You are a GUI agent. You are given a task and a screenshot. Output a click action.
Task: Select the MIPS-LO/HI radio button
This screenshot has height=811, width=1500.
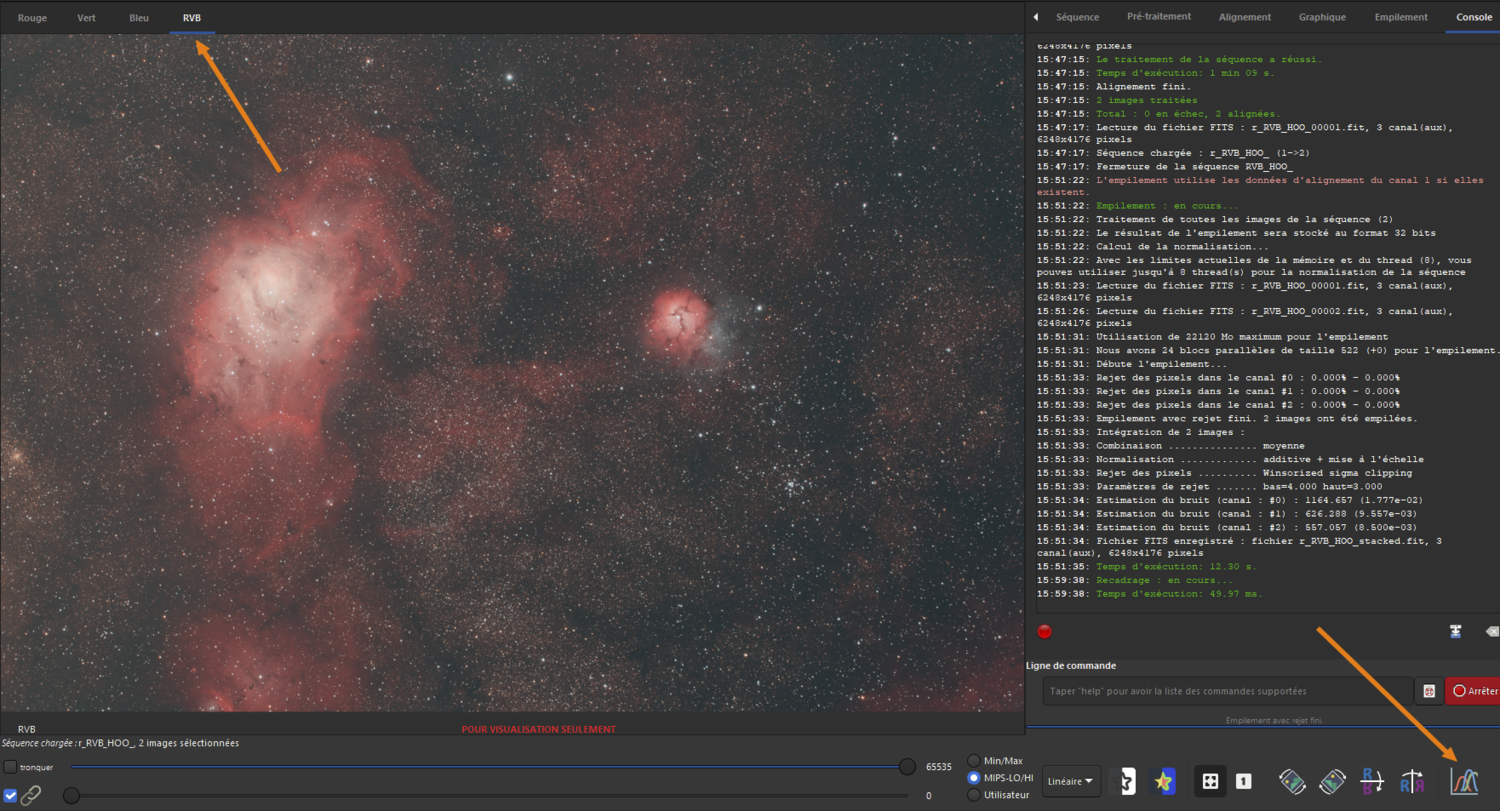pos(973,778)
